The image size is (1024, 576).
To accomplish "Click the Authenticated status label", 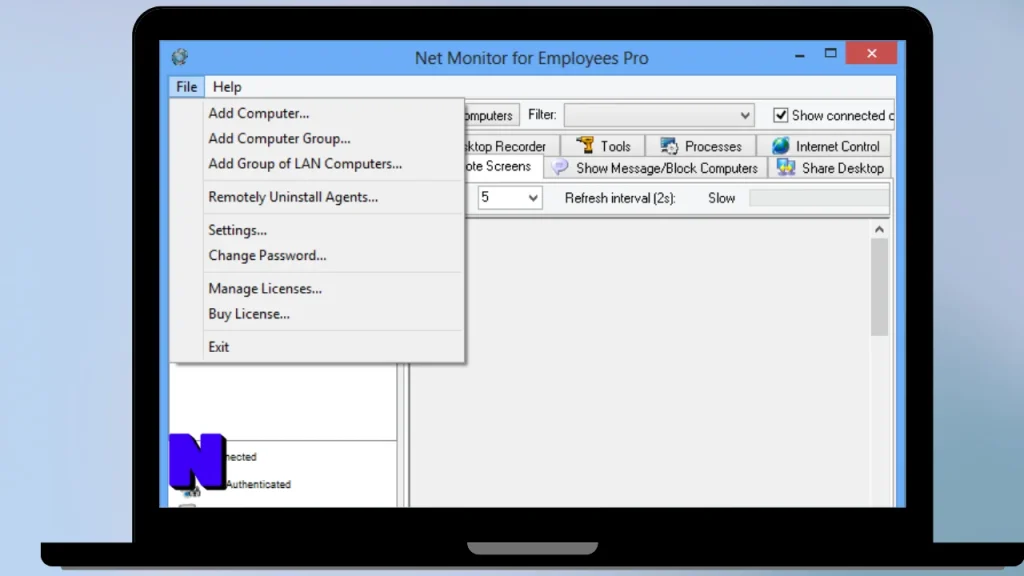I will click(x=258, y=484).
